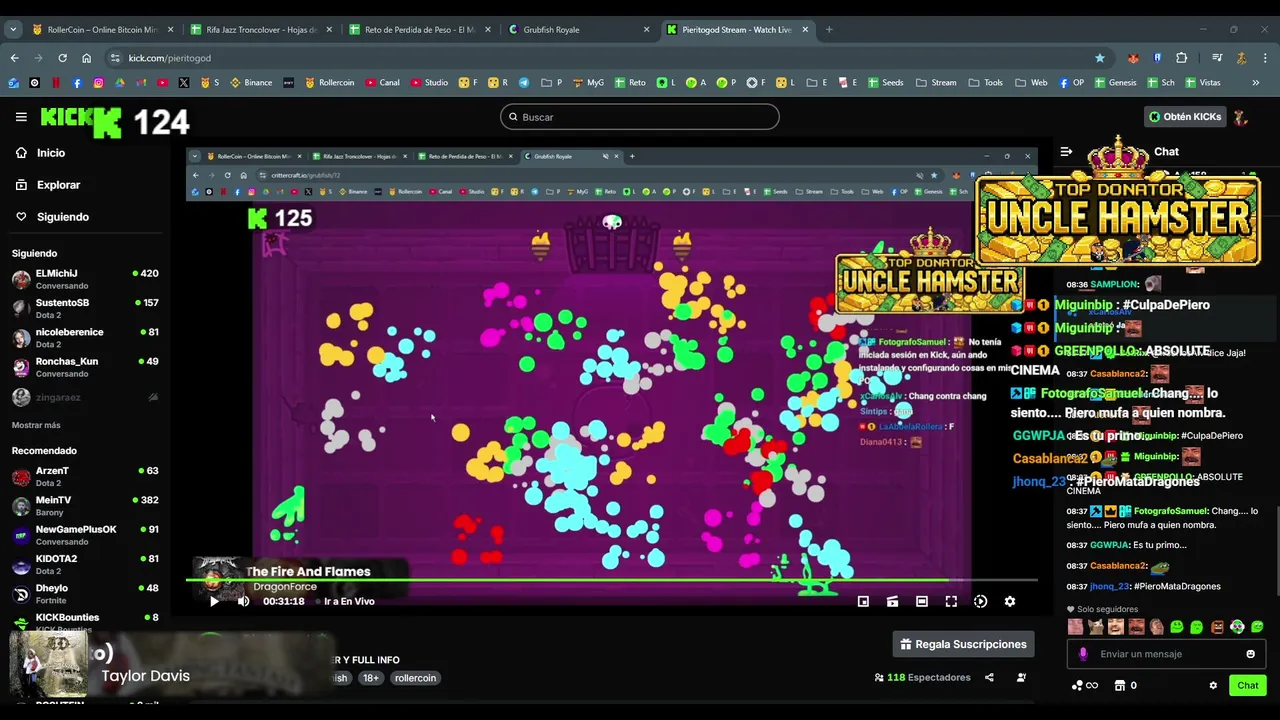The height and width of the screenshot is (720, 1280).
Task: Switch to Reto de Perdida de Peso tab
Action: click(x=420, y=30)
